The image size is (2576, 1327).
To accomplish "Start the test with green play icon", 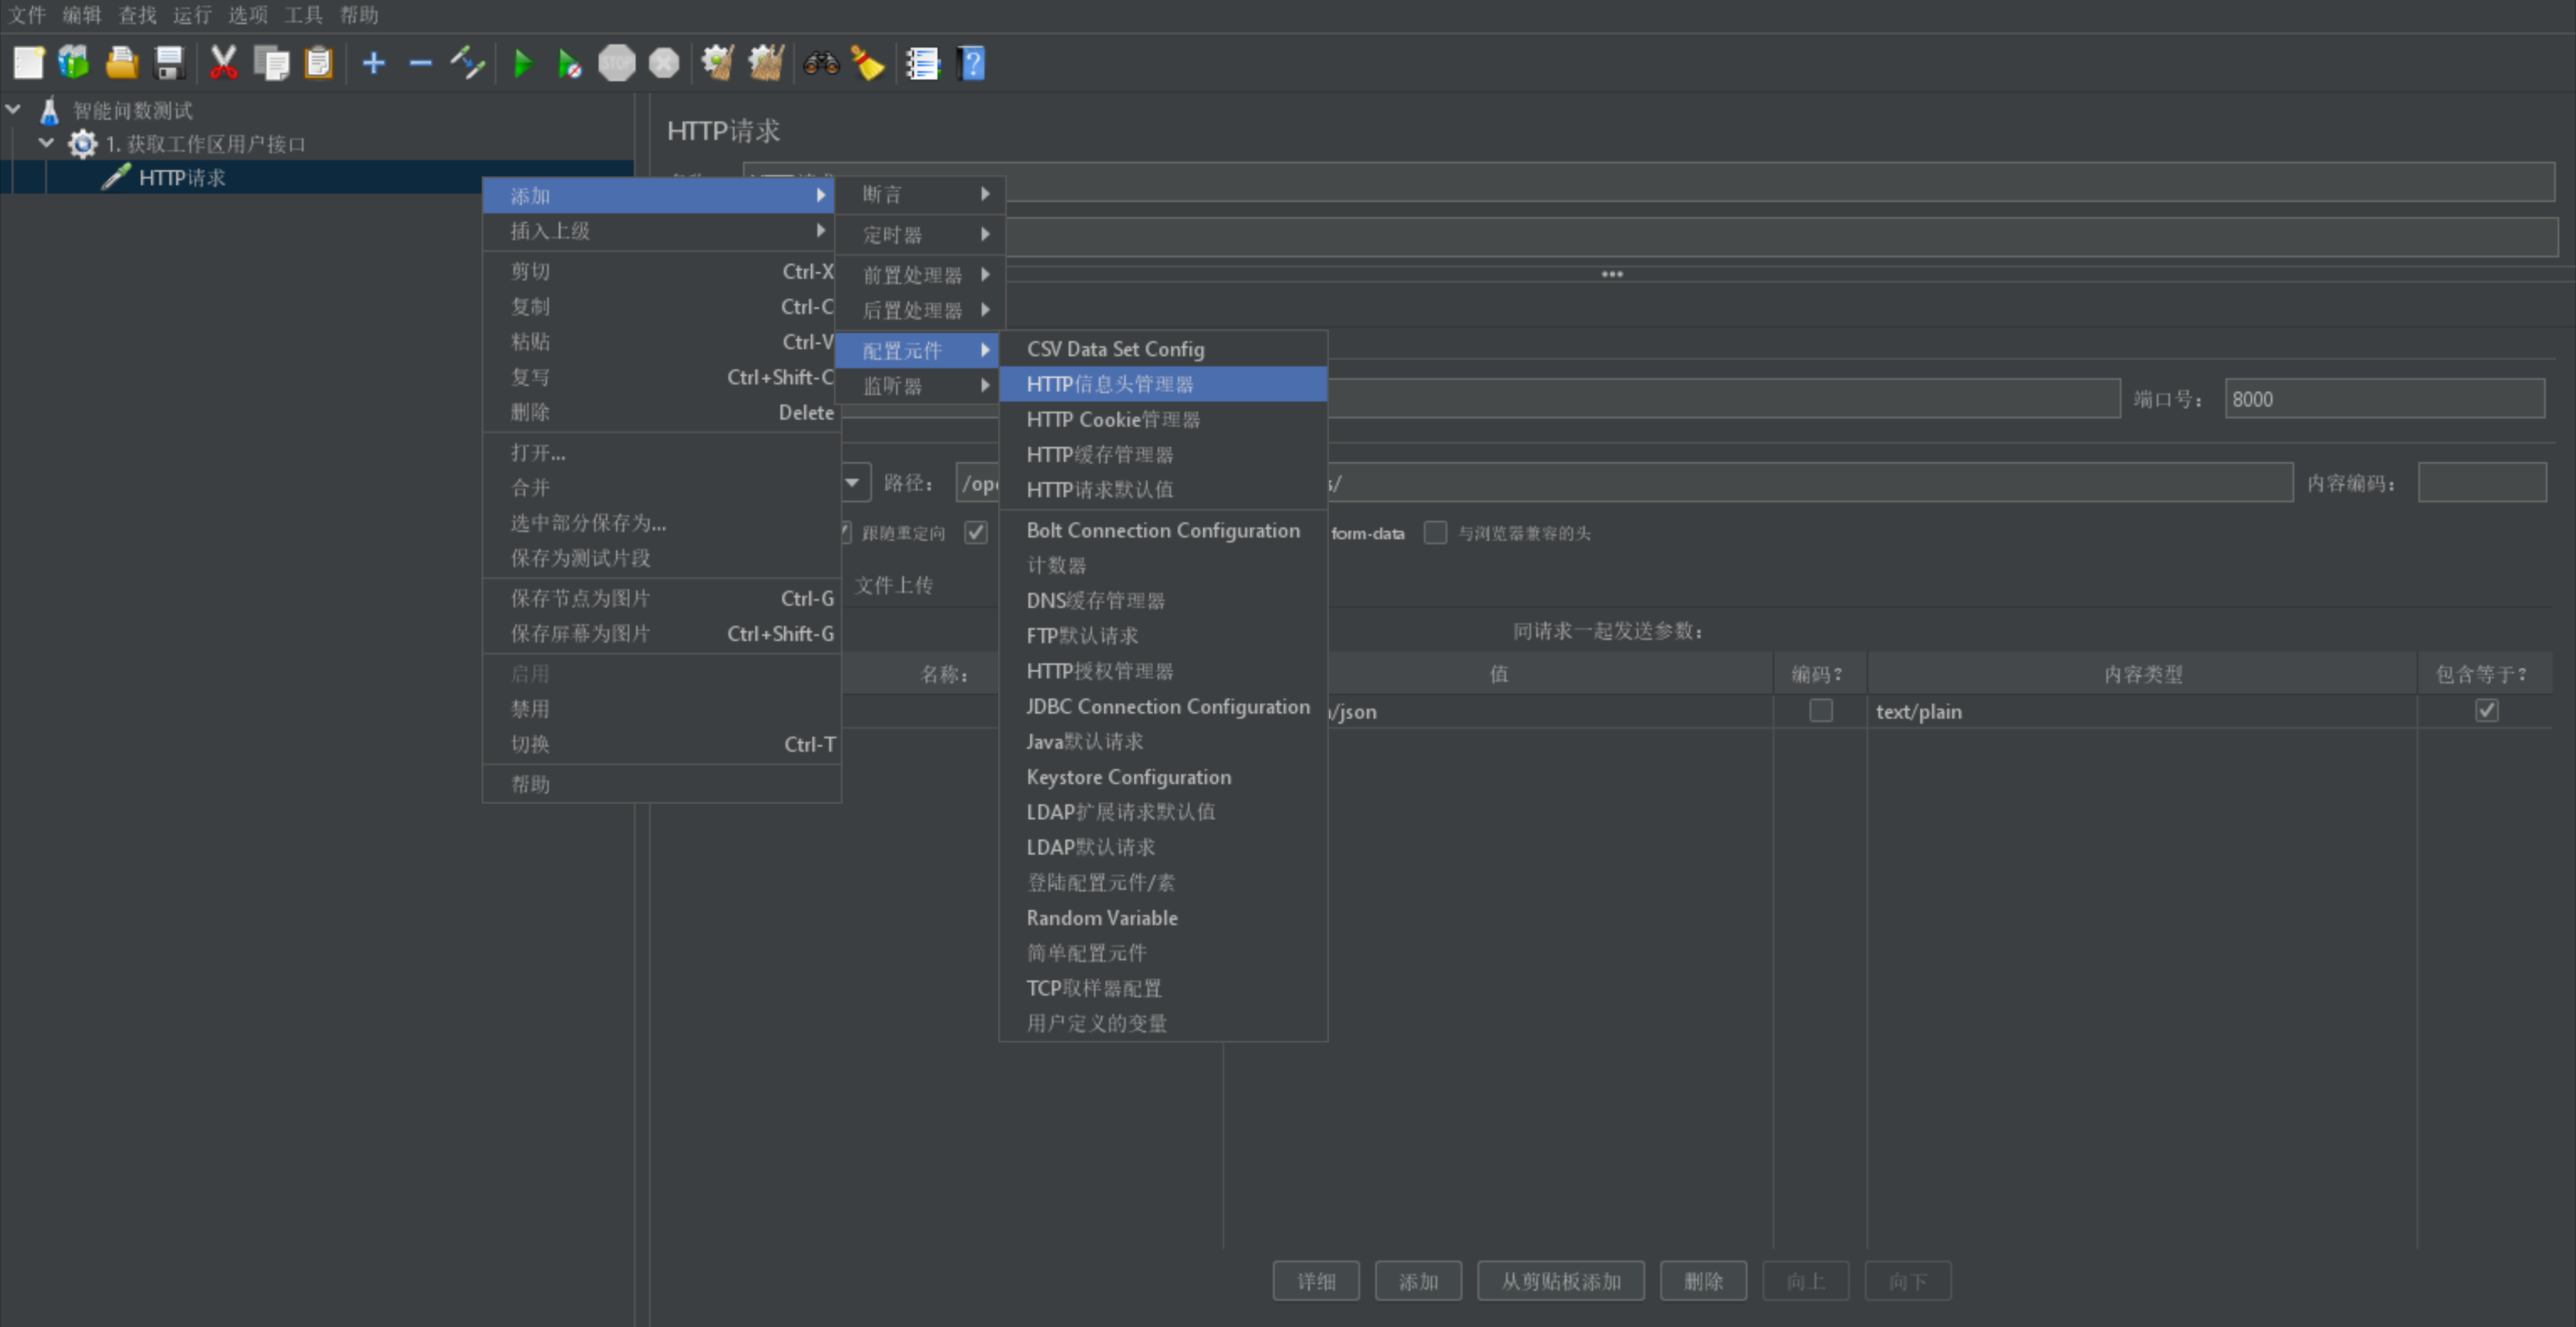I will coord(522,64).
